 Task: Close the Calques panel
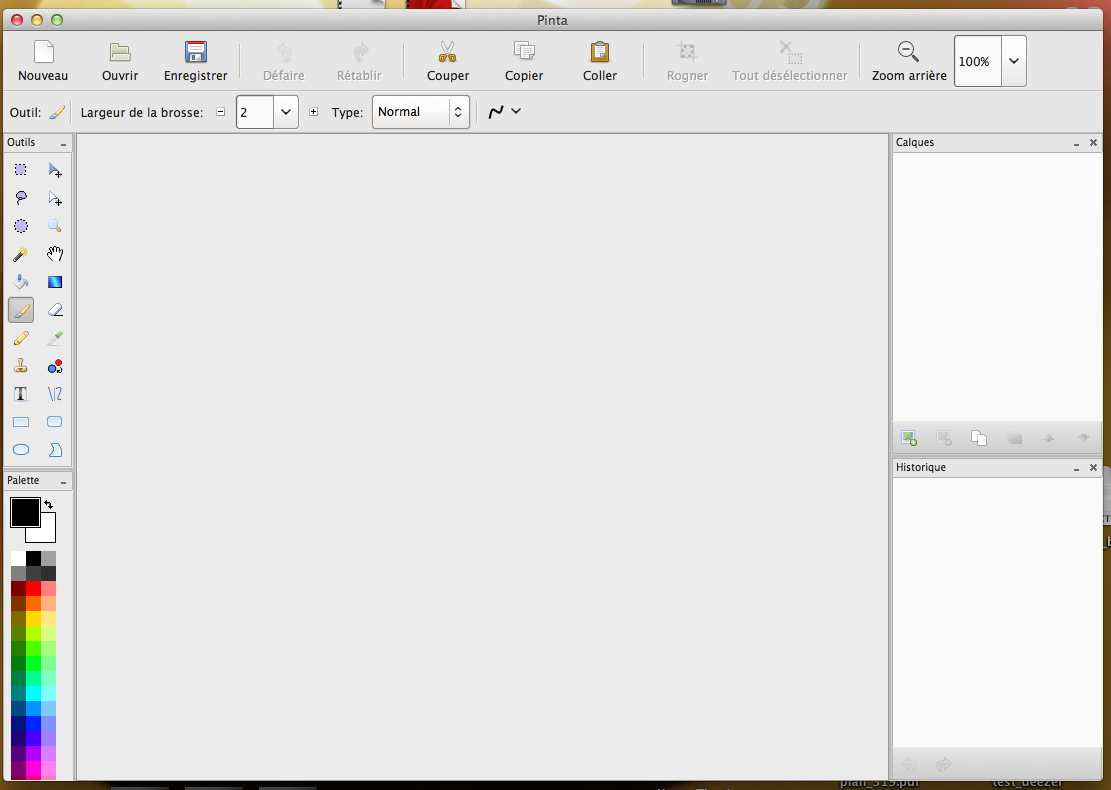click(1093, 142)
